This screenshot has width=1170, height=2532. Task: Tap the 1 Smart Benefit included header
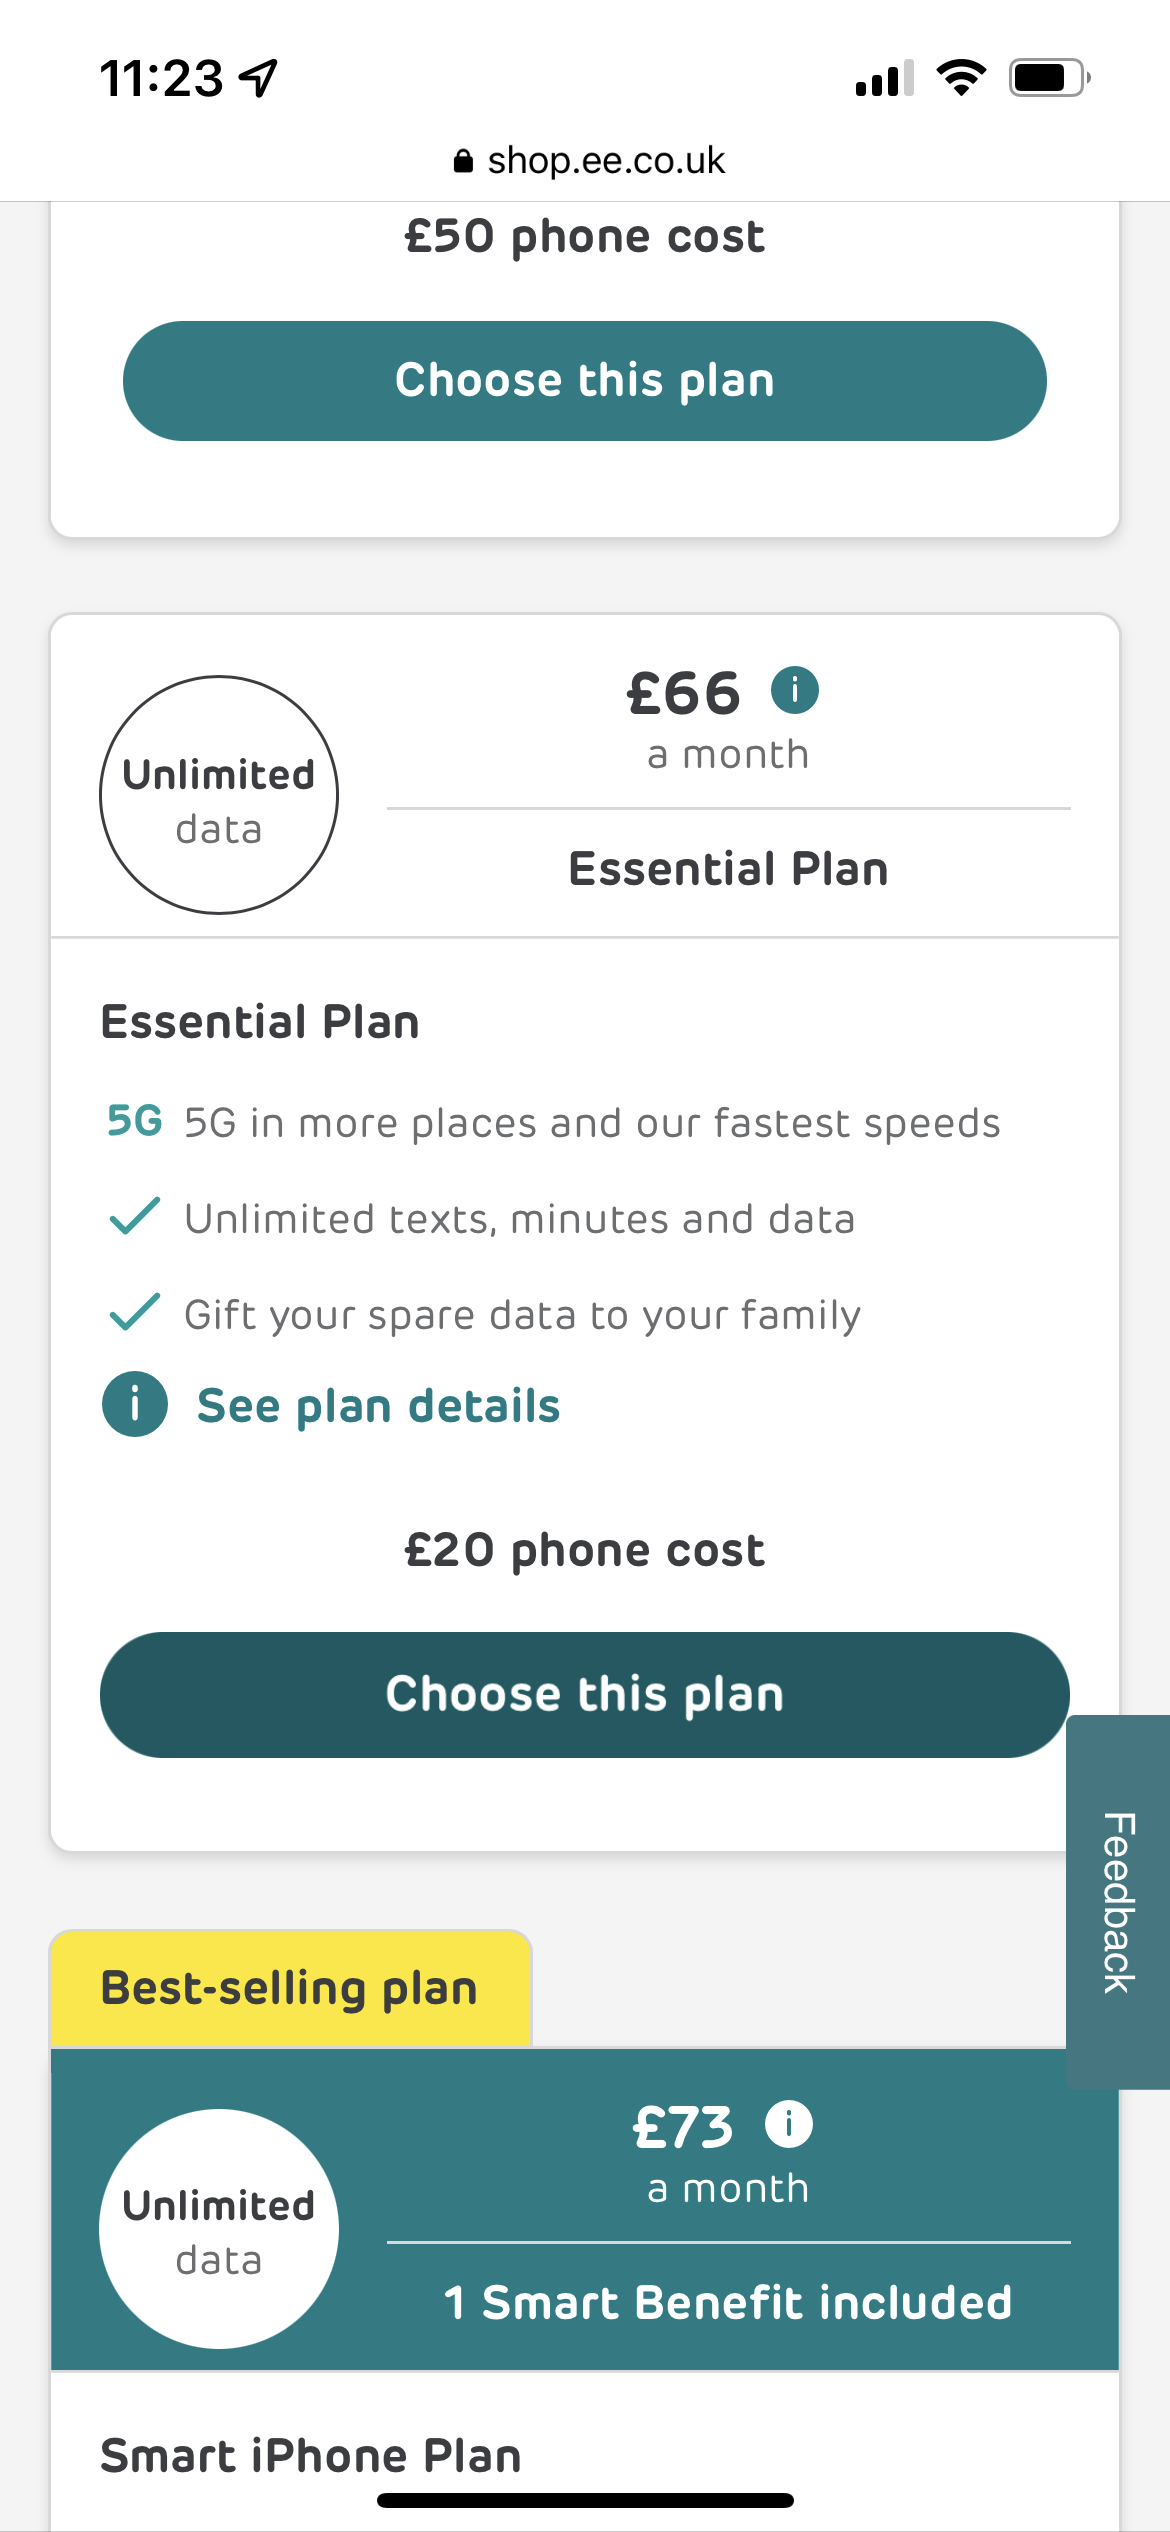(728, 2302)
